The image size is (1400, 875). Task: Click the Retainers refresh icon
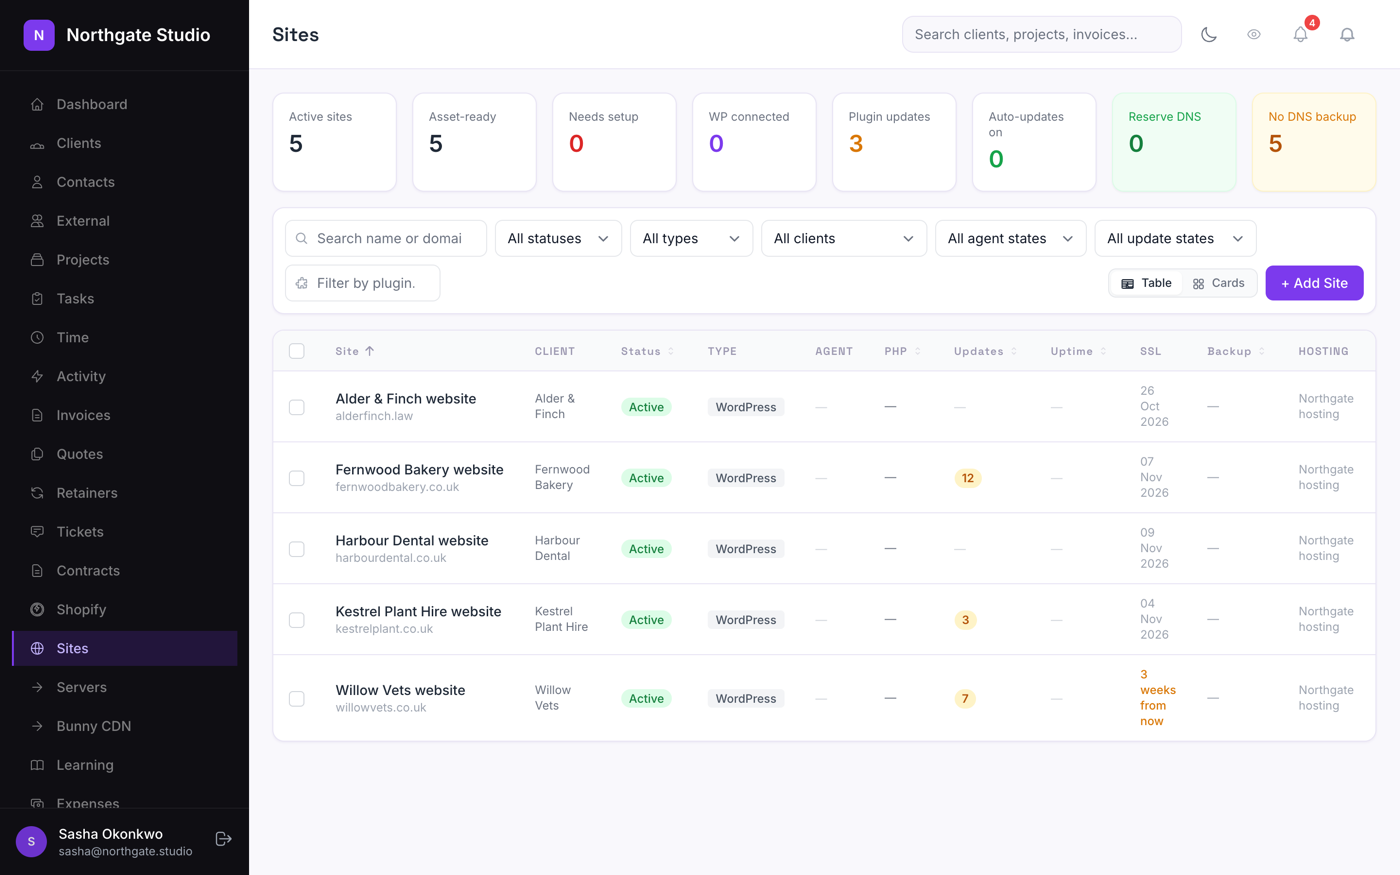[37, 493]
